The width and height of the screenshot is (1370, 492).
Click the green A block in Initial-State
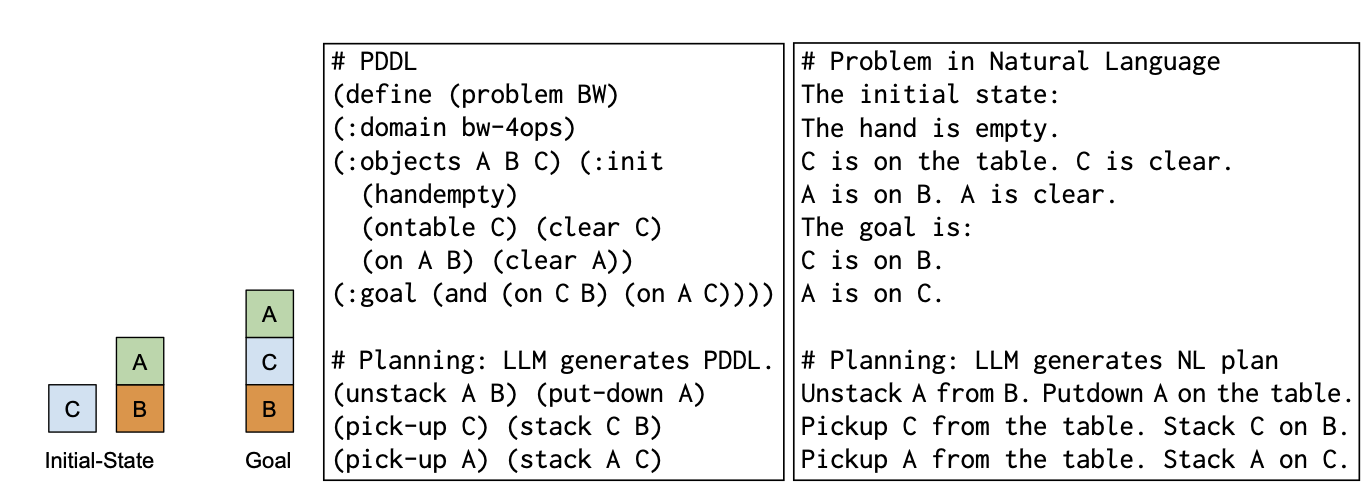point(140,362)
